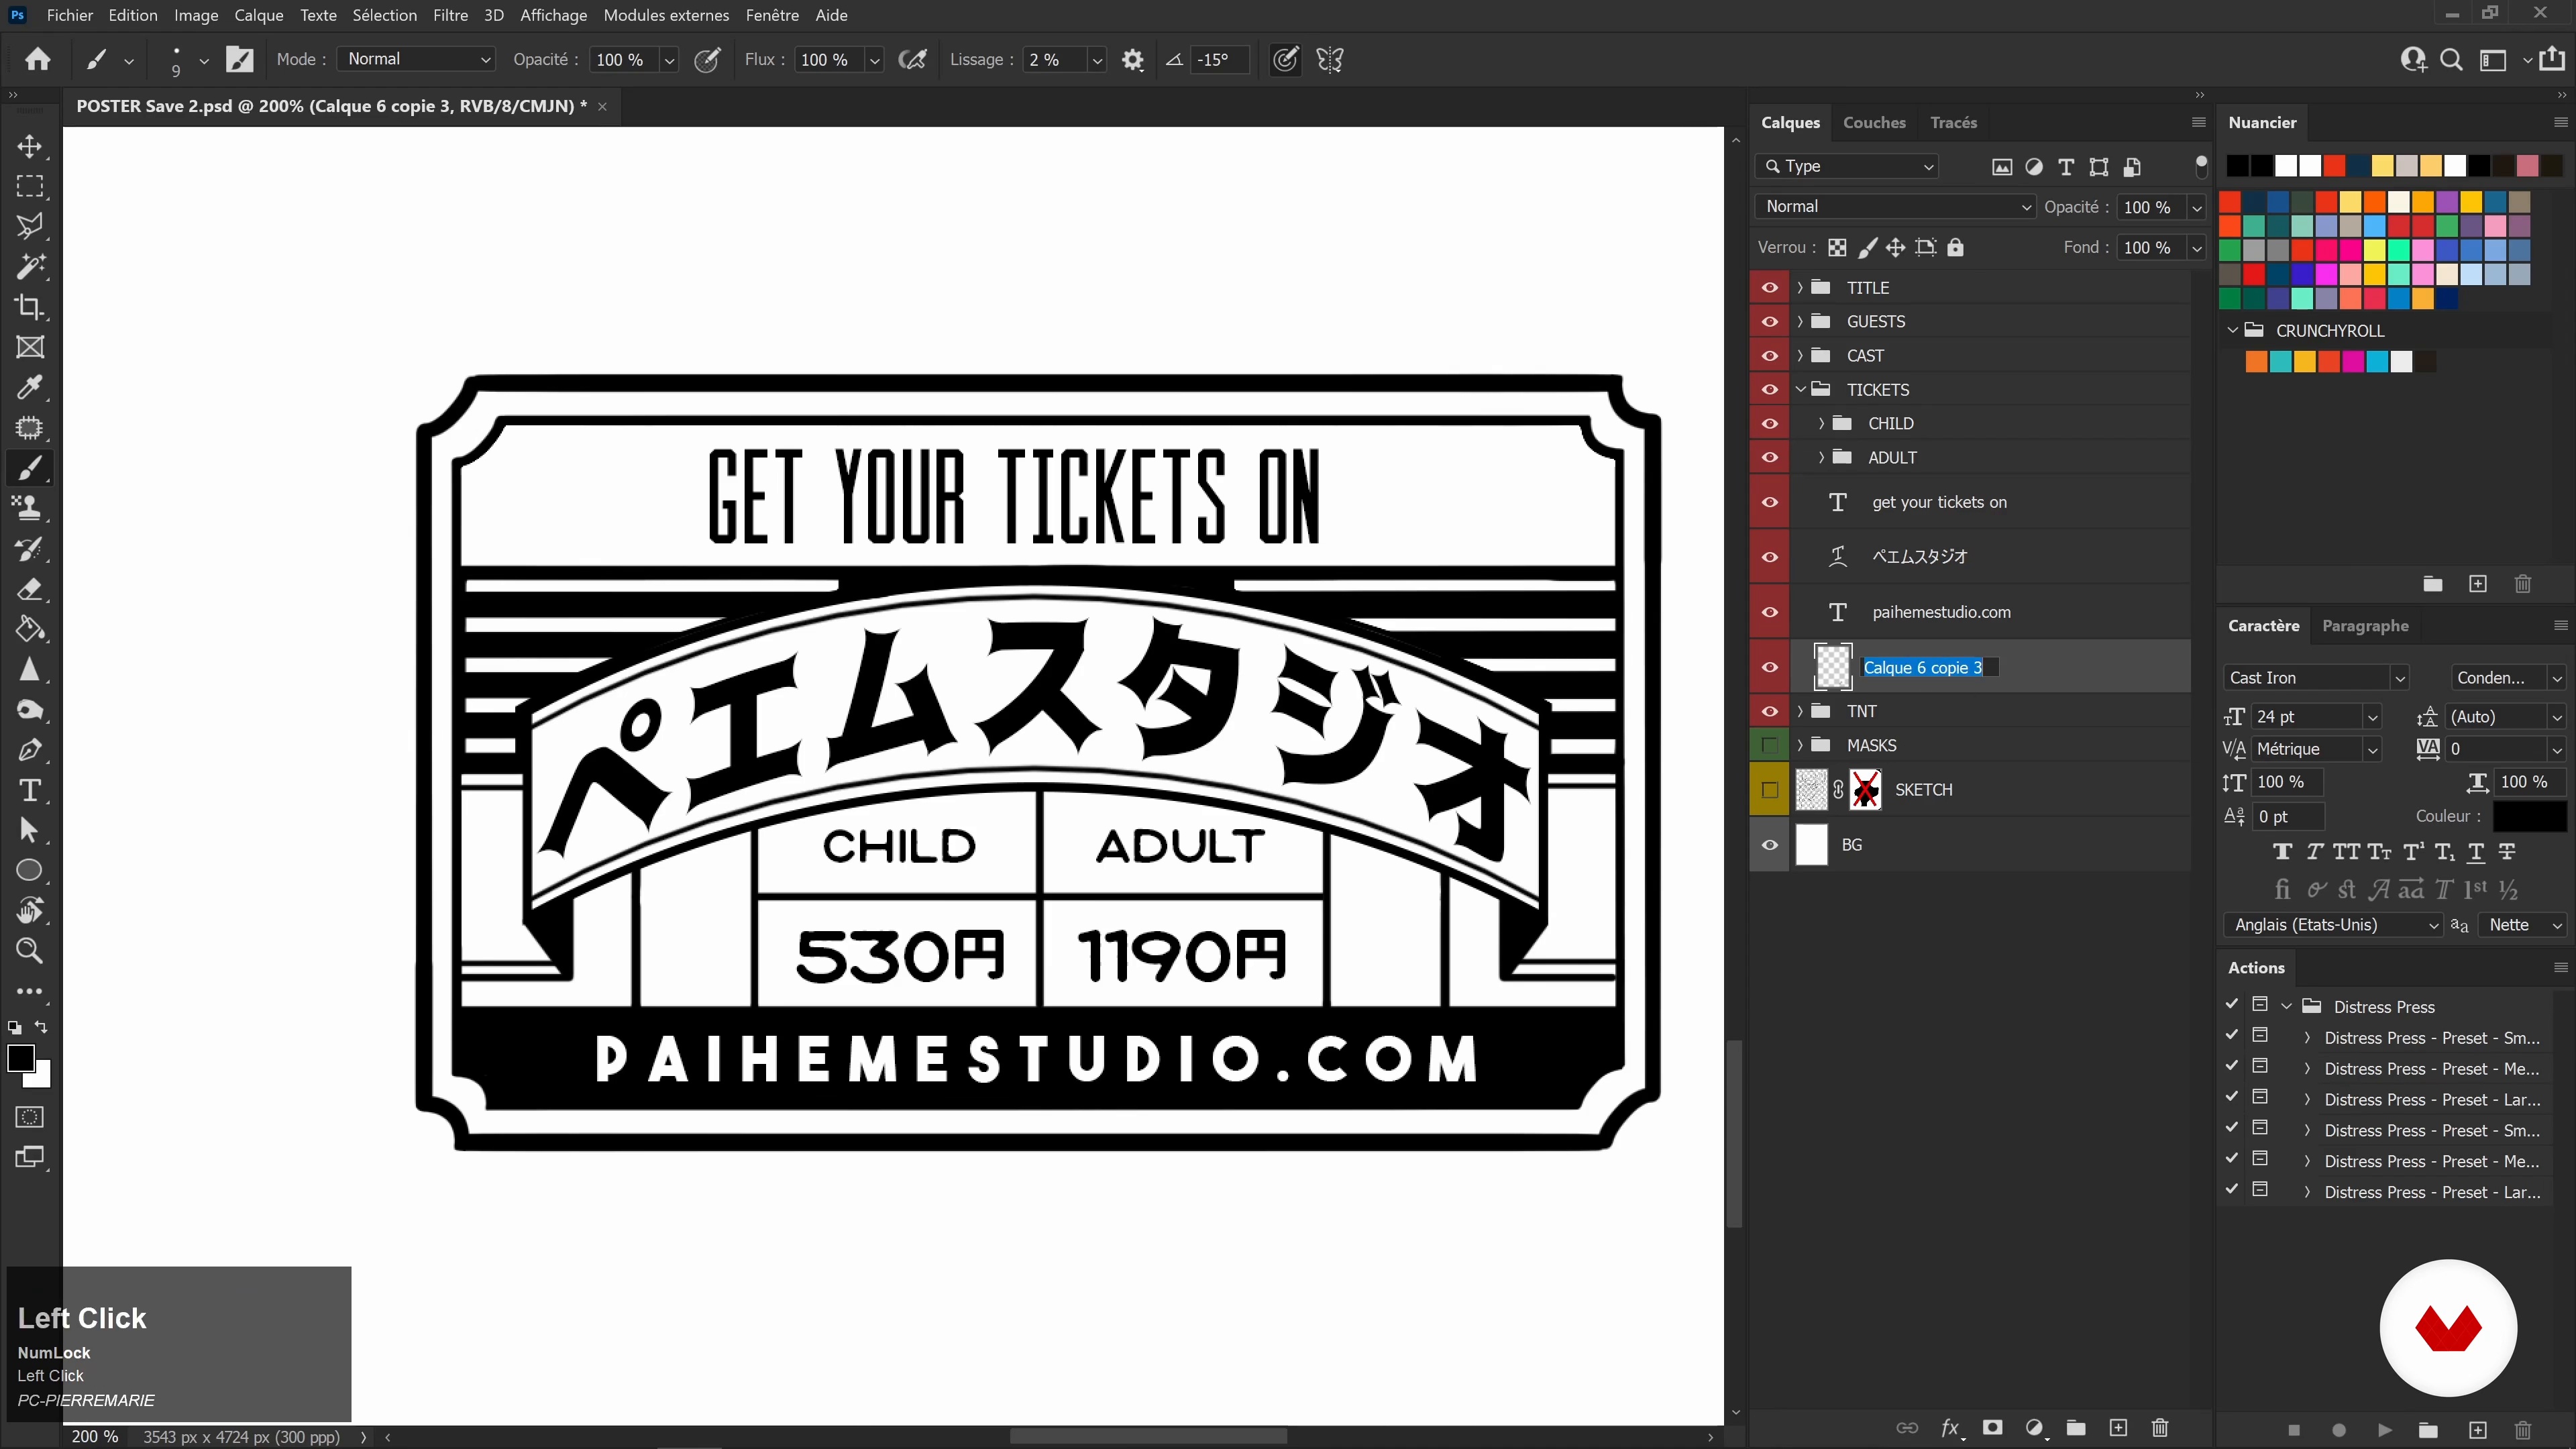Select the Polygonal Lasso tool
Image resolution: width=2576 pixels, height=1449 pixels.
(30, 226)
